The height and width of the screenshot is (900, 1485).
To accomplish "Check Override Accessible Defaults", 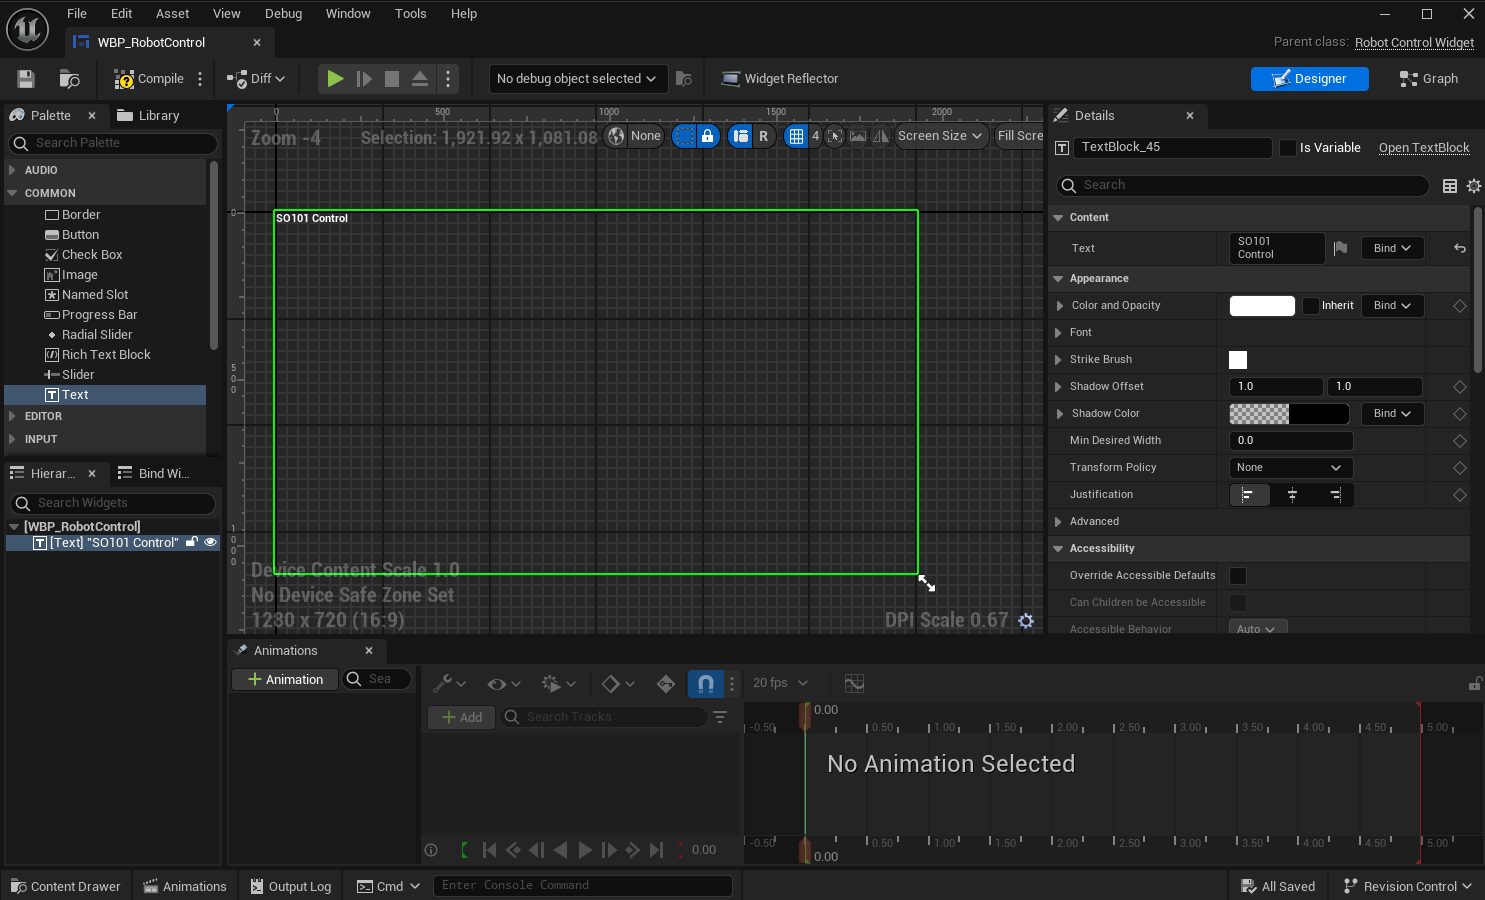I will coord(1238,576).
